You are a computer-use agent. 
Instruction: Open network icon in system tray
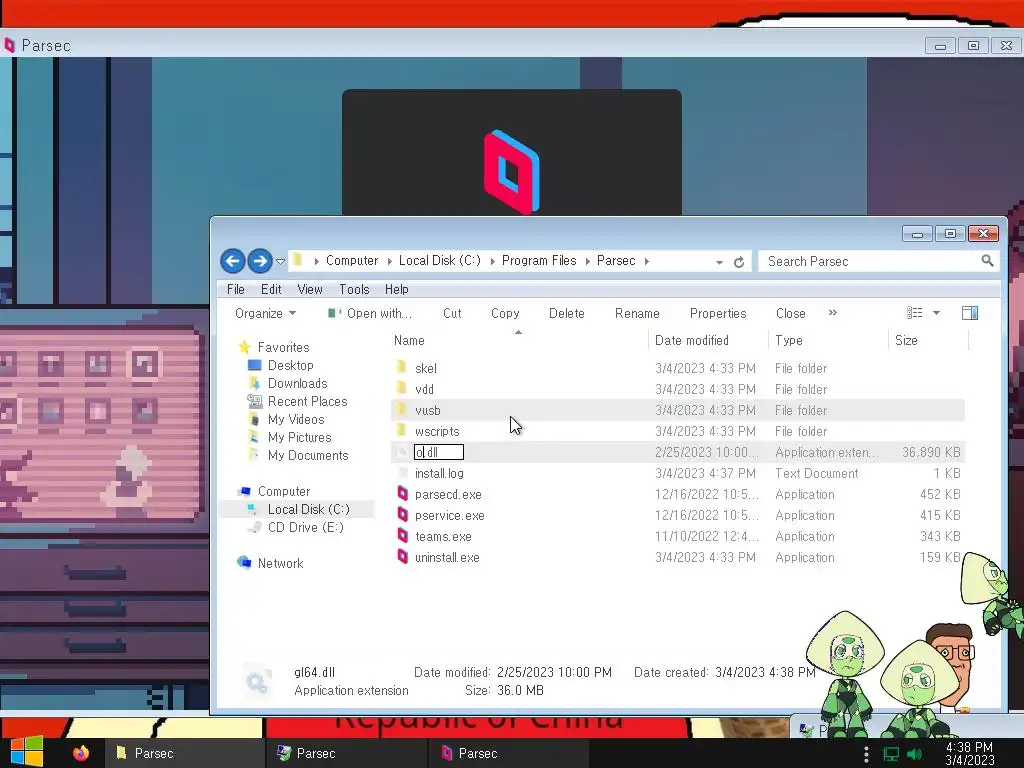coord(891,754)
